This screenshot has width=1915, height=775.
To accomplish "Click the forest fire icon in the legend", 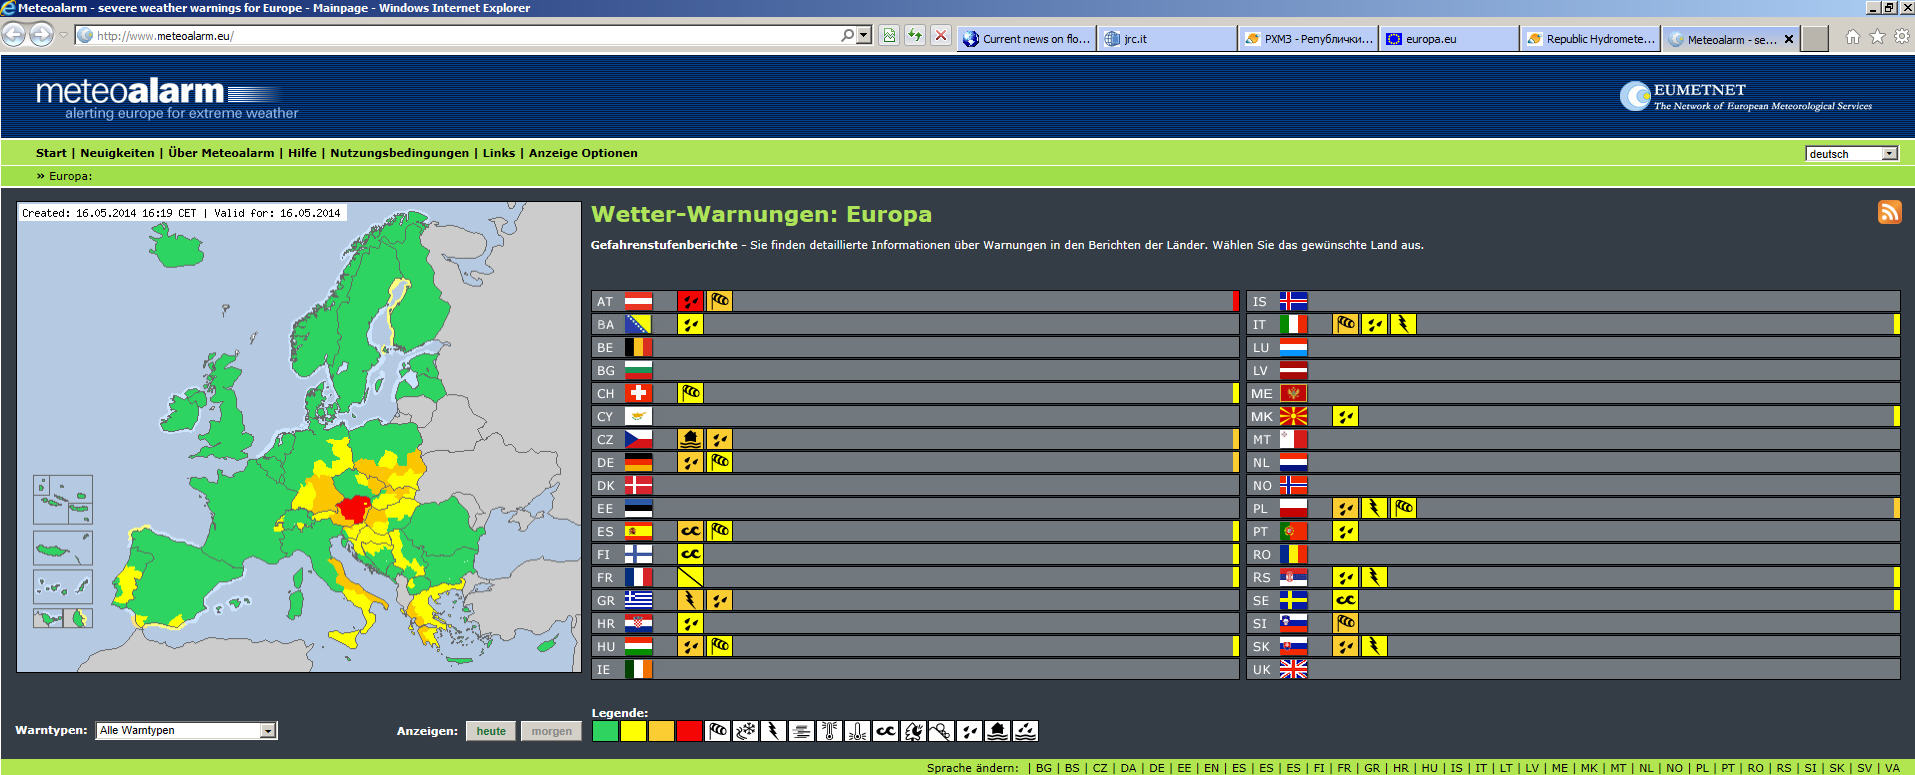I will click(x=913, y=731).
